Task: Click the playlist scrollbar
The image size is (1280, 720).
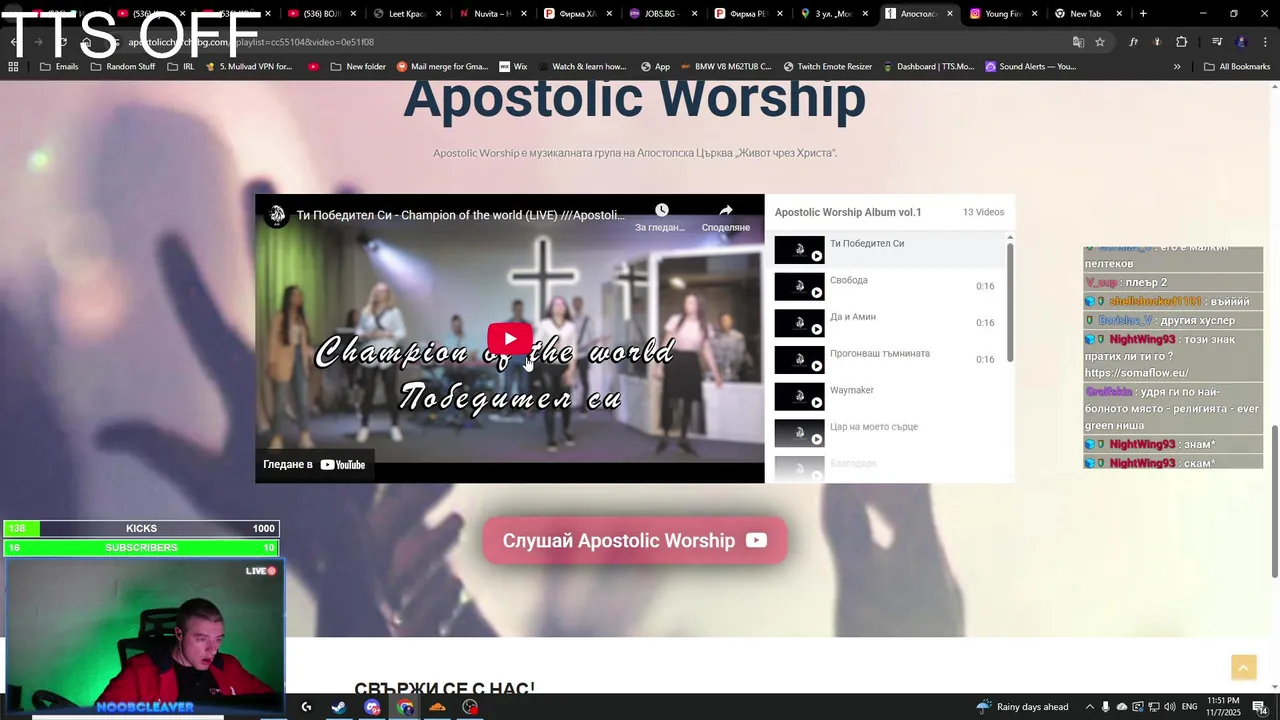Action: tap(1010, 301)
